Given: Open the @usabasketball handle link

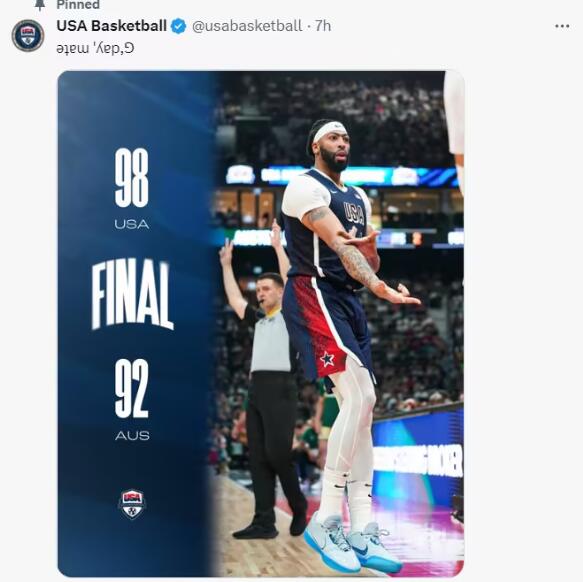Looking at the screenshot, I should [247, 26].
